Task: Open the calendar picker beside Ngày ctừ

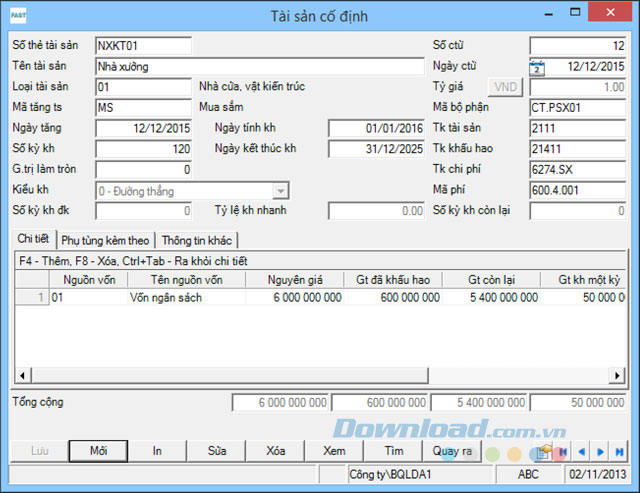Action: 537,68
